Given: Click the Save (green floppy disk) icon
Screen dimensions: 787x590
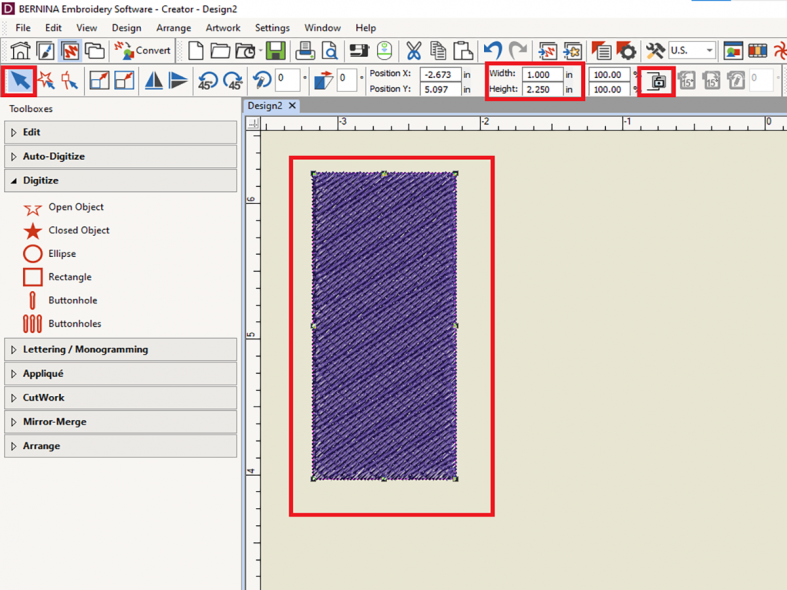Looking at the screenshot, I should [x=275, y=50].
